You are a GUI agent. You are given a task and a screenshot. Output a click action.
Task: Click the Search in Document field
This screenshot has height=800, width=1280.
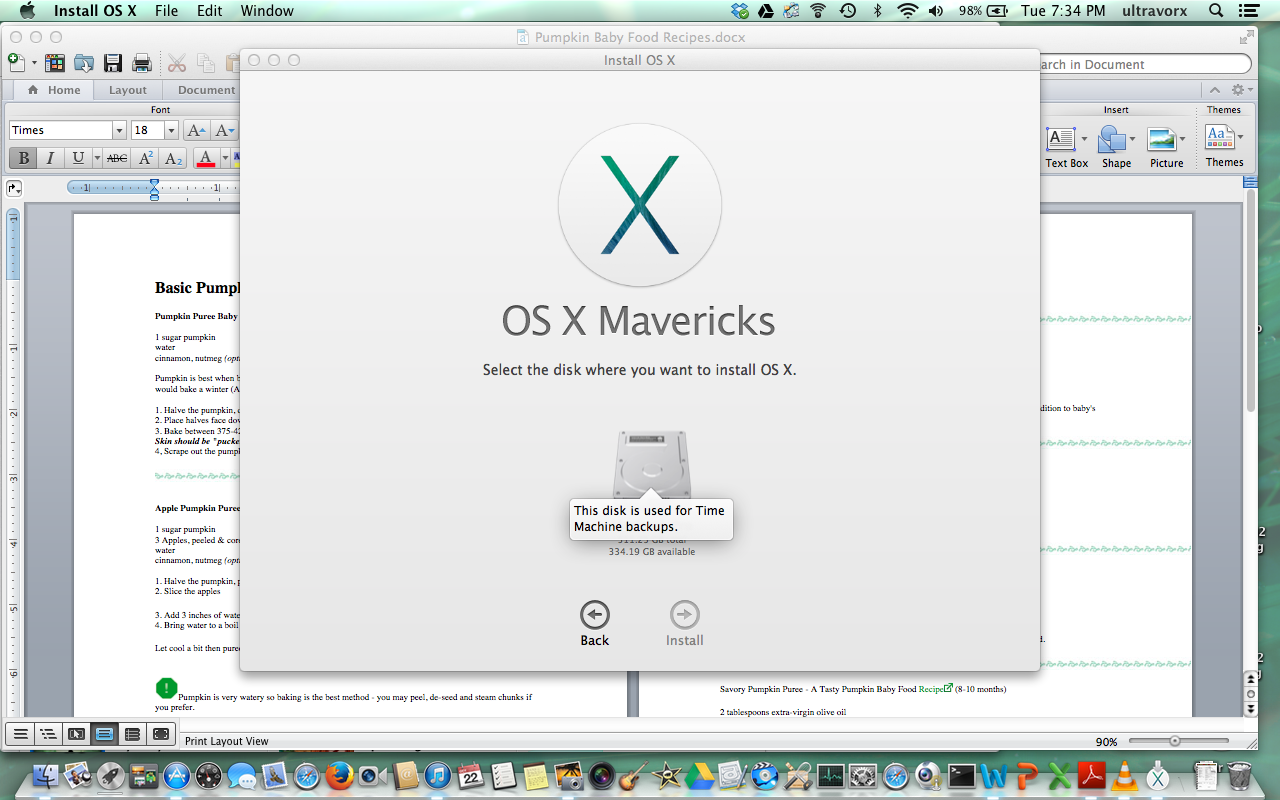pos(1145,64)
